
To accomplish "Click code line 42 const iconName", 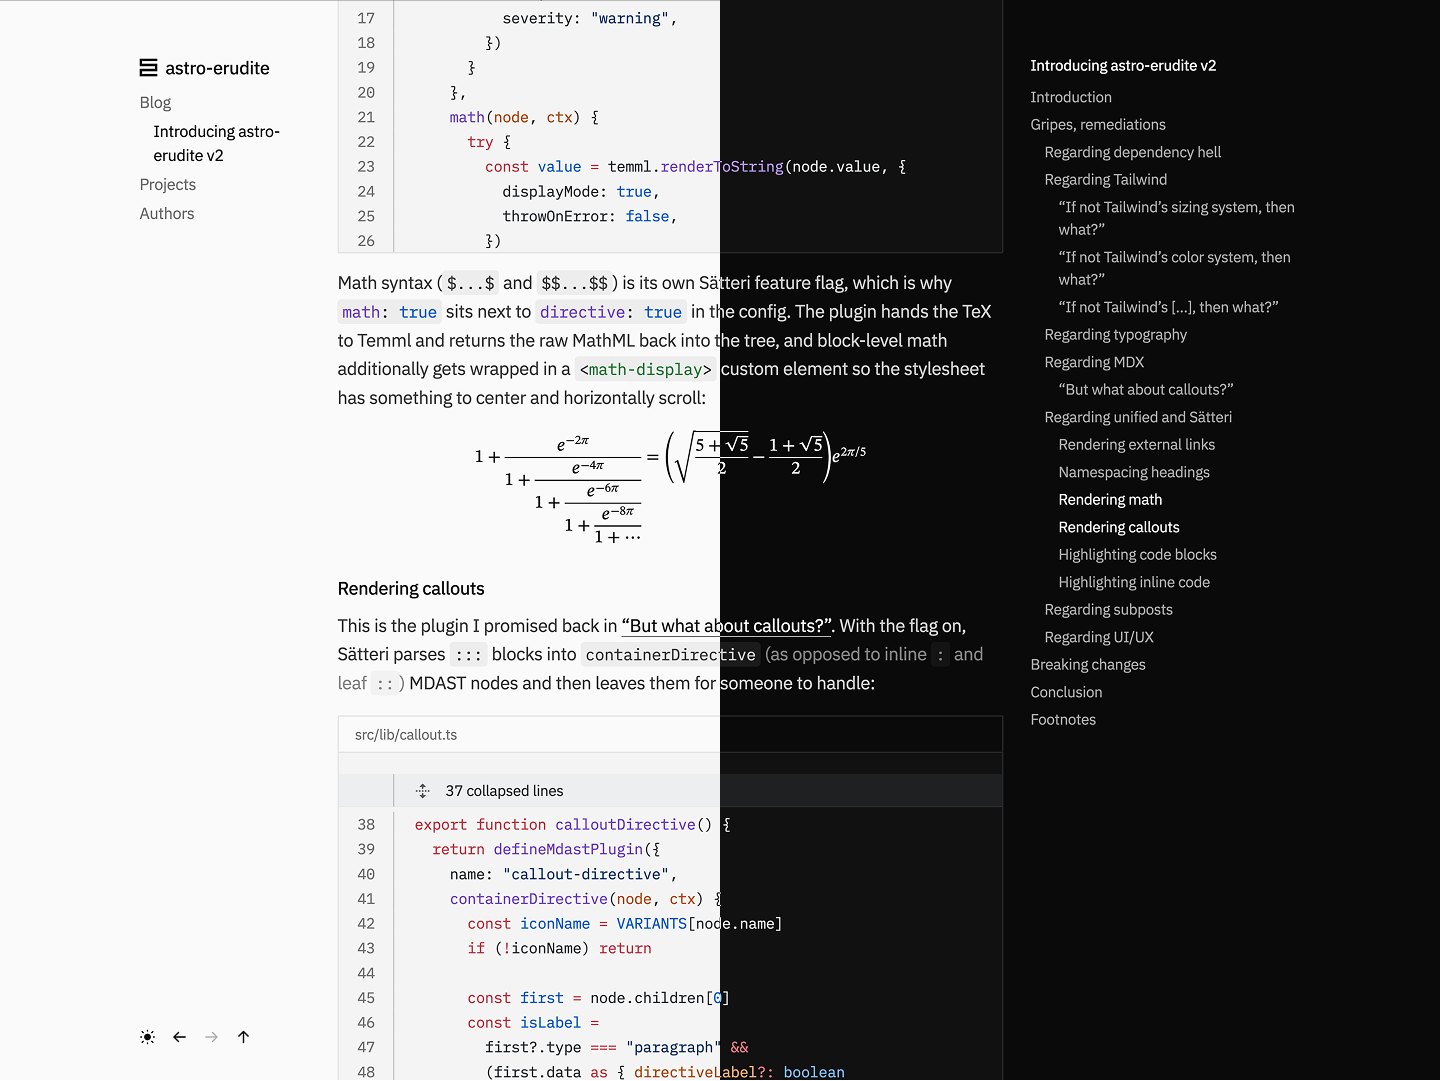I will click(624, 924).
